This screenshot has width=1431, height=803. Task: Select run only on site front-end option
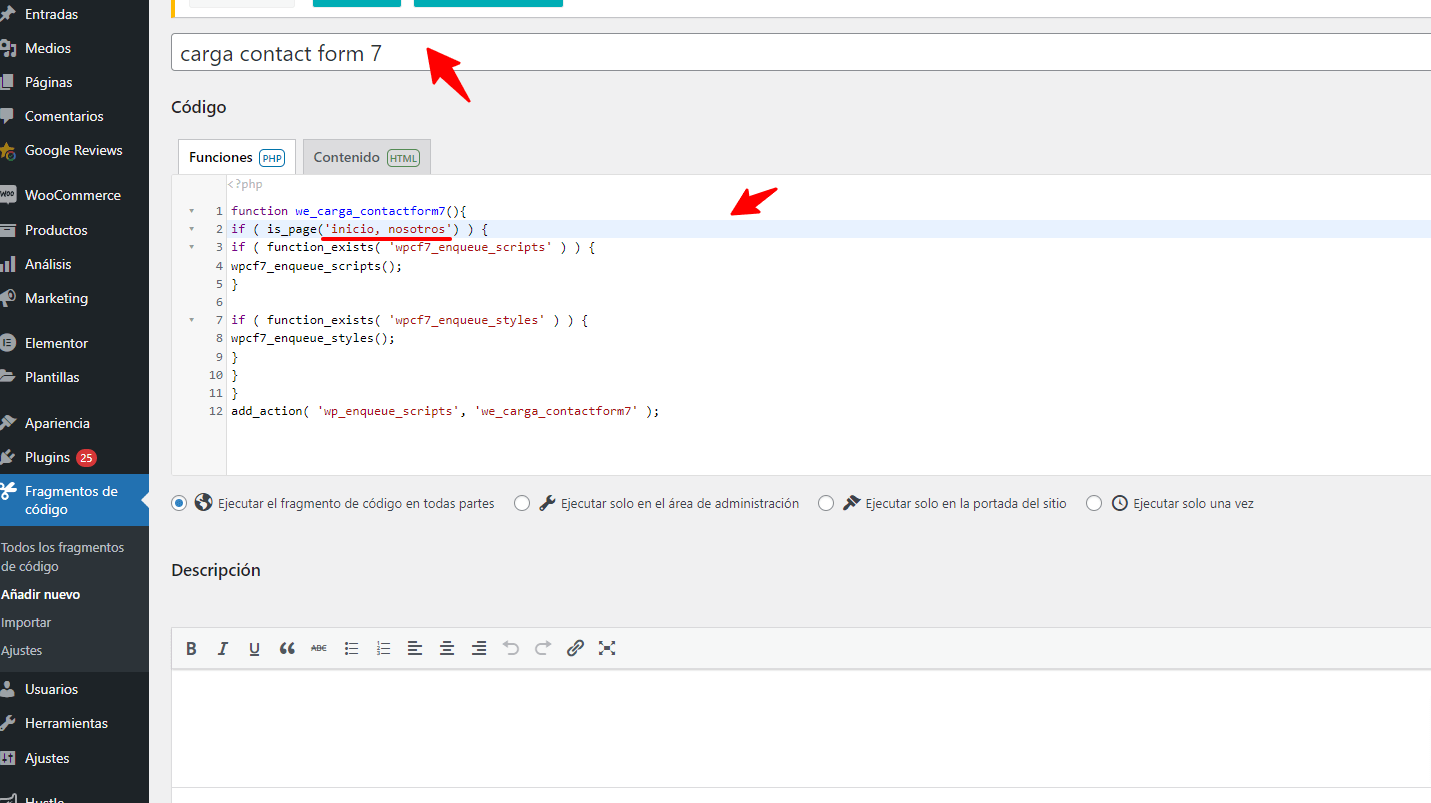tap(826, 503)
